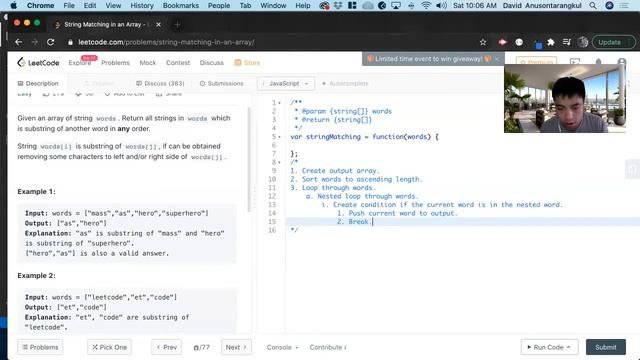
Task: Open the JavaScript language dropdown
Action: (x=286, y=83)
